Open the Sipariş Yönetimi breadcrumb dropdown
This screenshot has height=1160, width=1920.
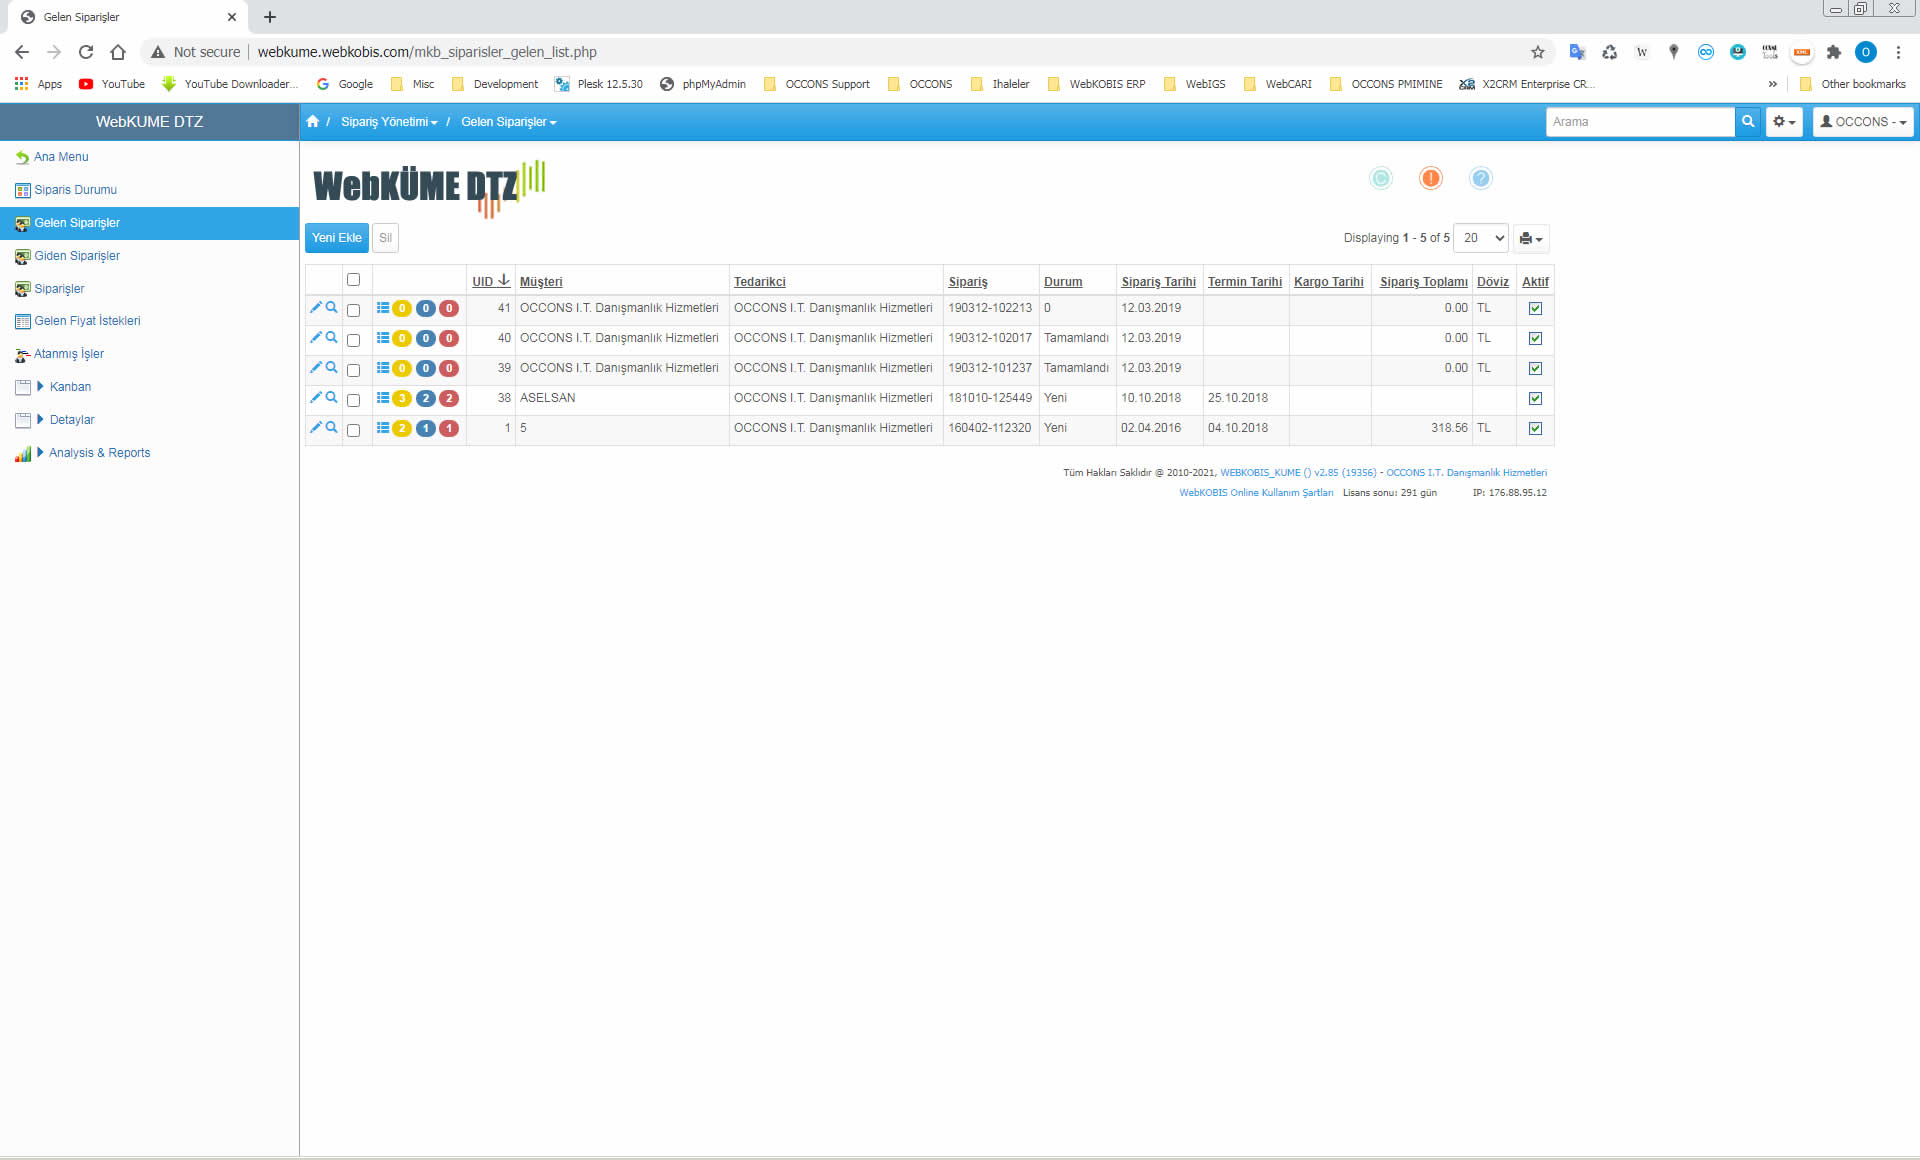(389, 121)
